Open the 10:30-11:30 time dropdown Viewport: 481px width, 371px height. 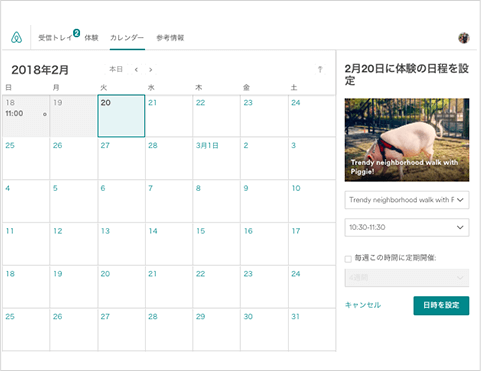[x=407, y=227]
